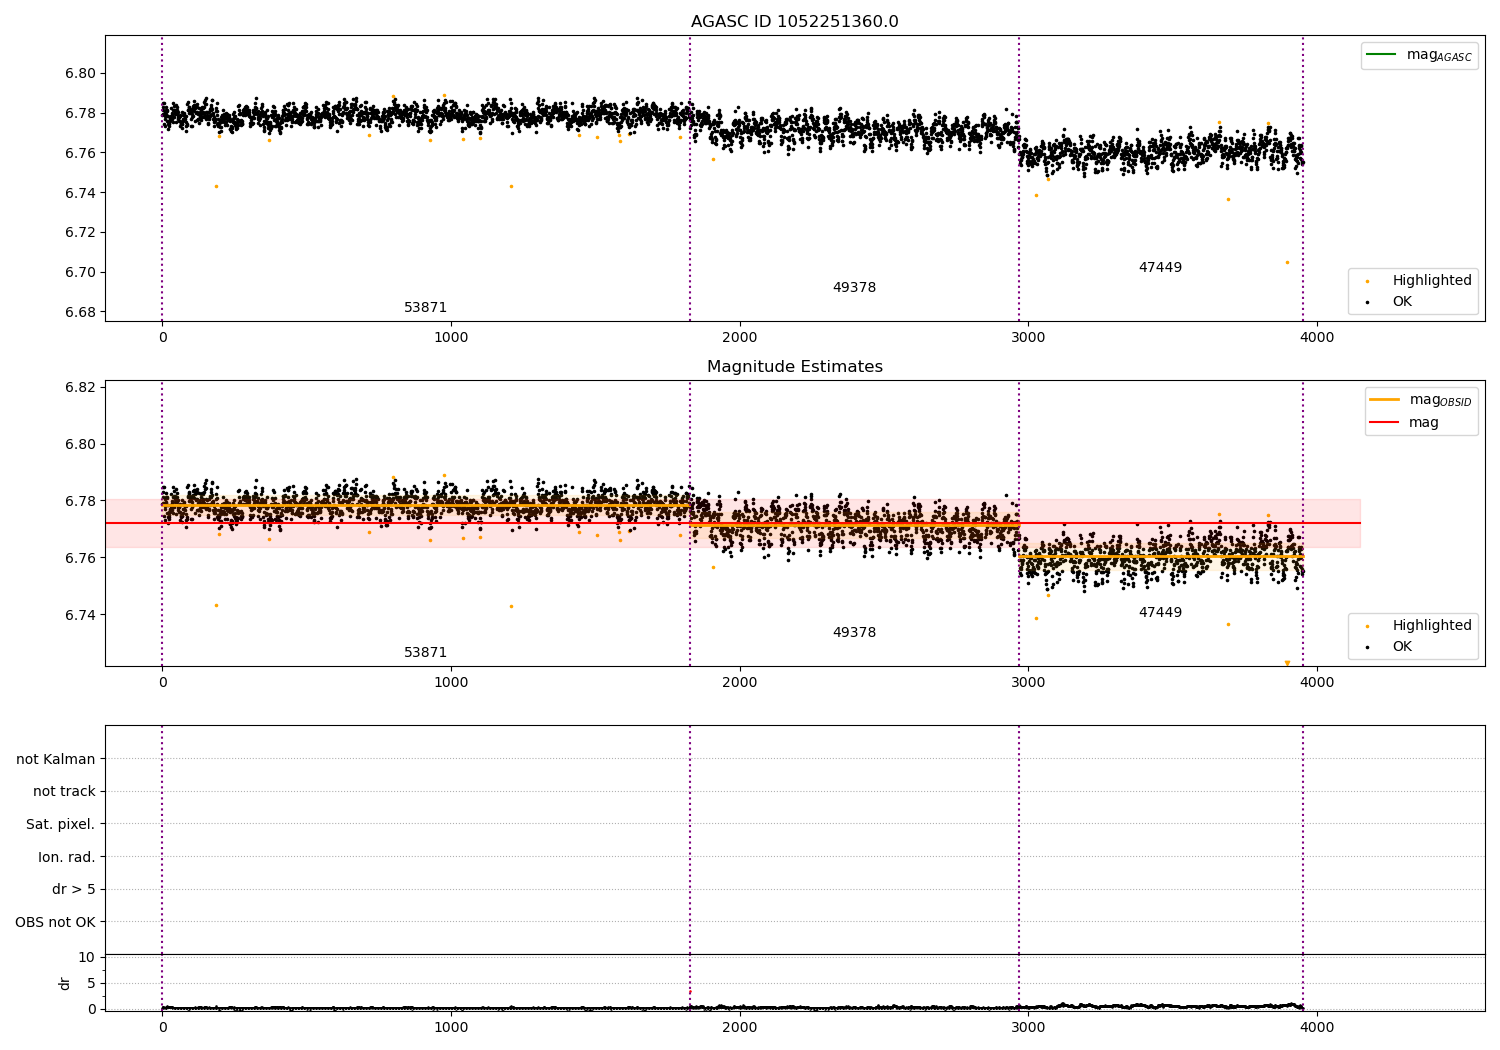Click the label 49378 in the top plot
The image size is (1500, 1050).
(854, 288)
